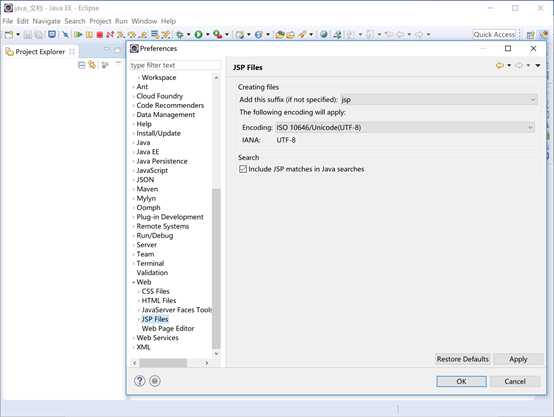This screenshot has width=554, height=417.
Task: Select the Project Explorer tab
Action: click(x=40, y=52)
